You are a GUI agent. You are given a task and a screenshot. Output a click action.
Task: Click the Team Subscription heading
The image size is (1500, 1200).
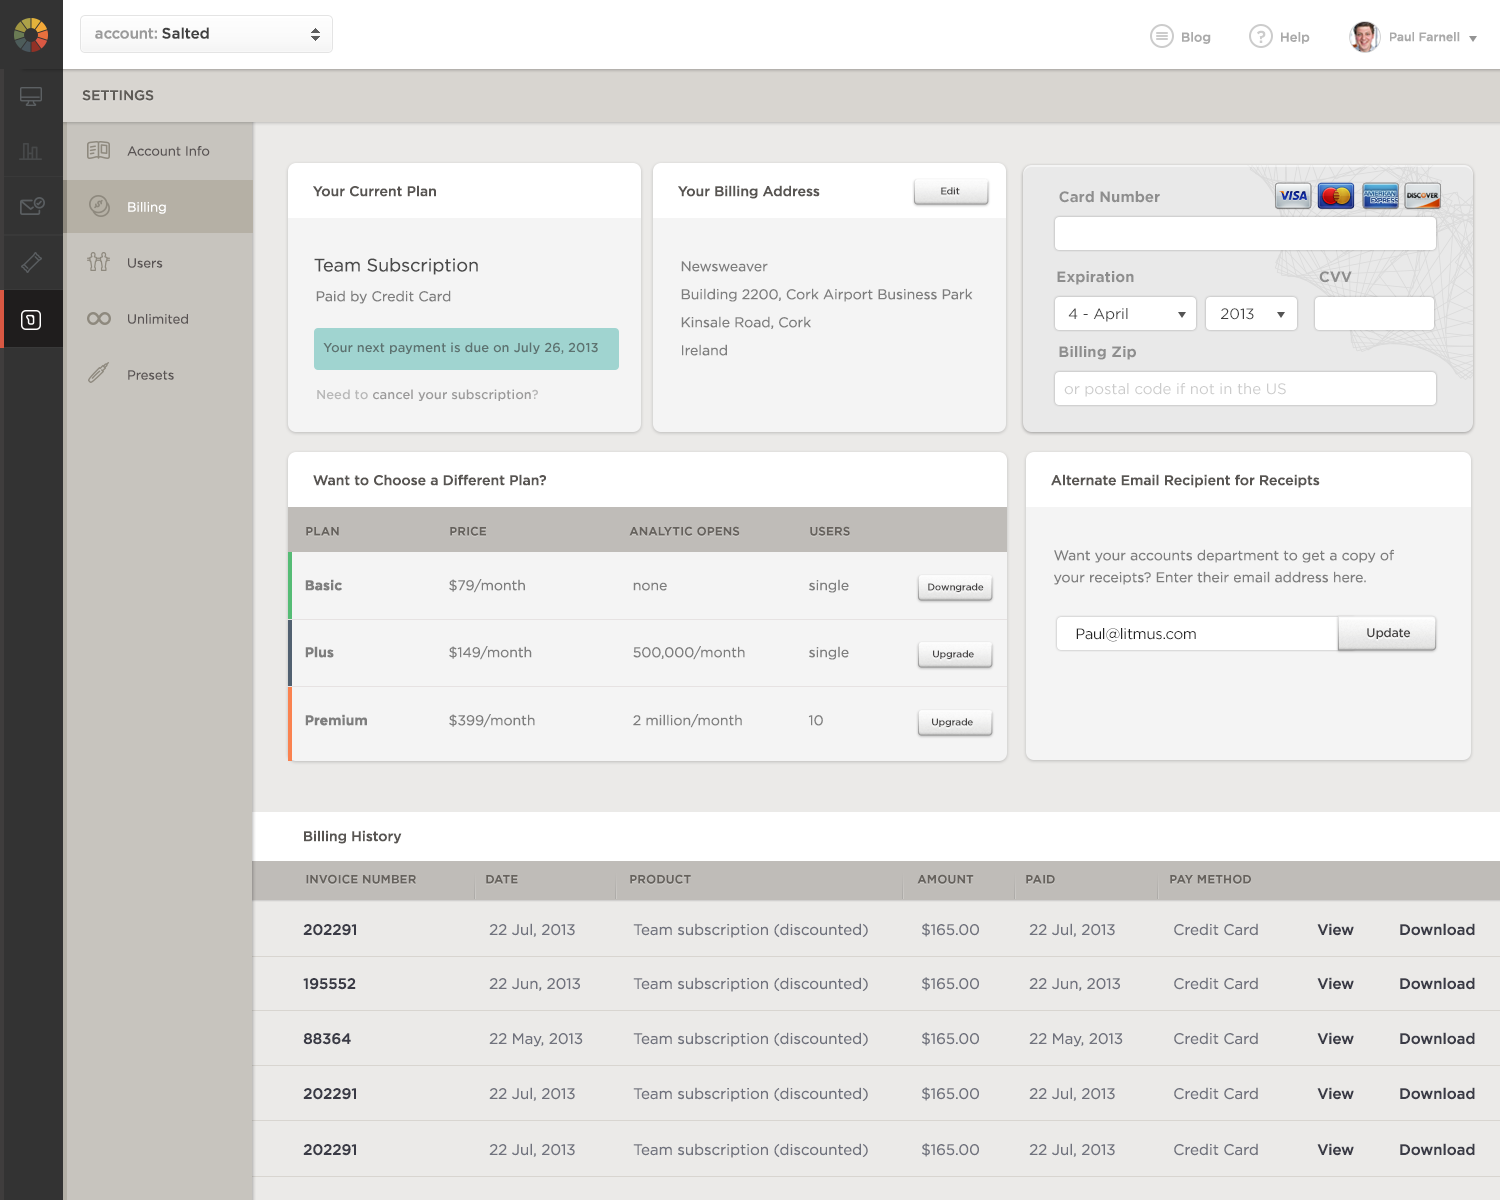tap(396, 265)
